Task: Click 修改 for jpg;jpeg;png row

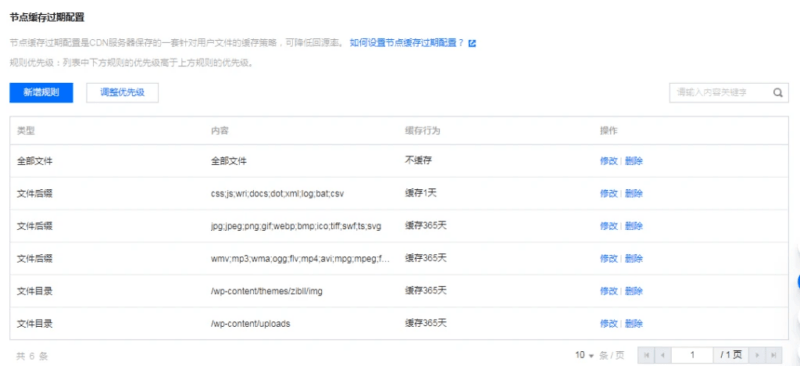Action: (609, 226)
